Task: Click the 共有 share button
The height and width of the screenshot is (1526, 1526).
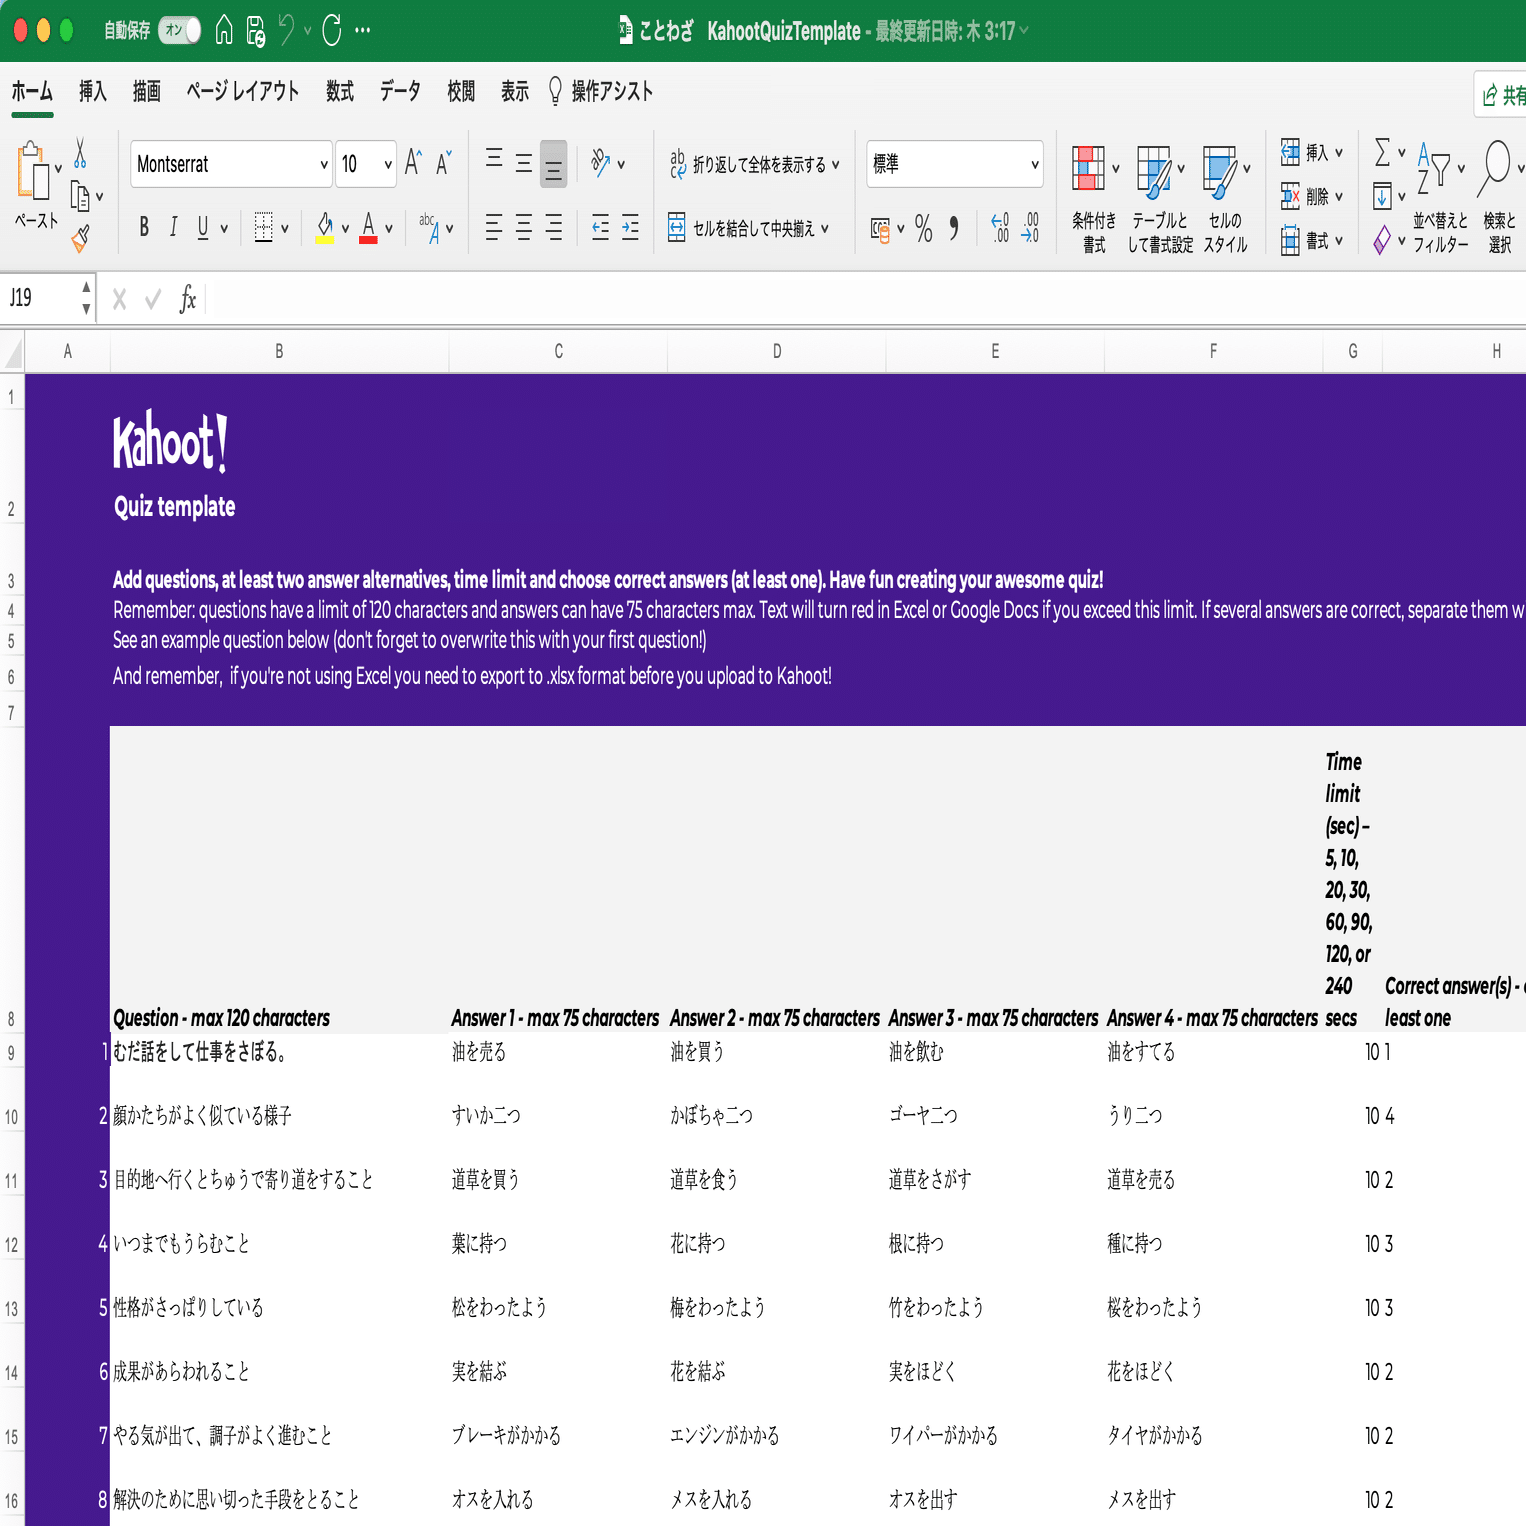Action: coord(1503,95)
